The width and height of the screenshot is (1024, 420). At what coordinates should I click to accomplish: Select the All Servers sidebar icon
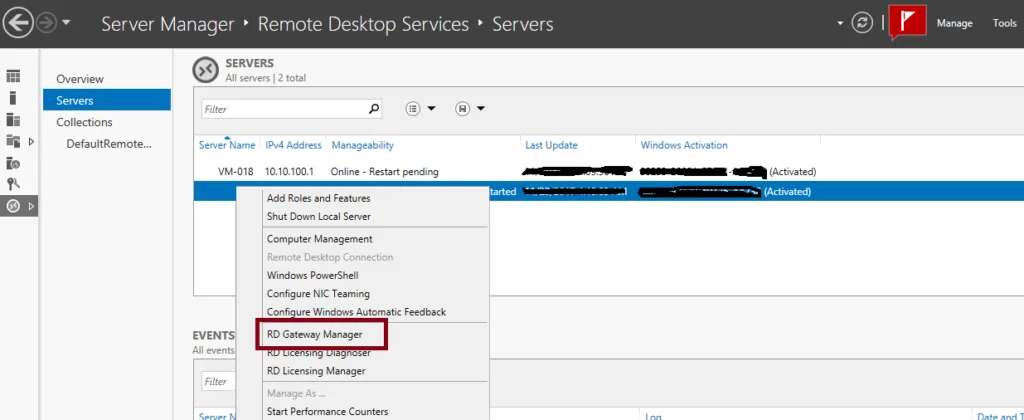pyautogui.click(x=13, y=120)
